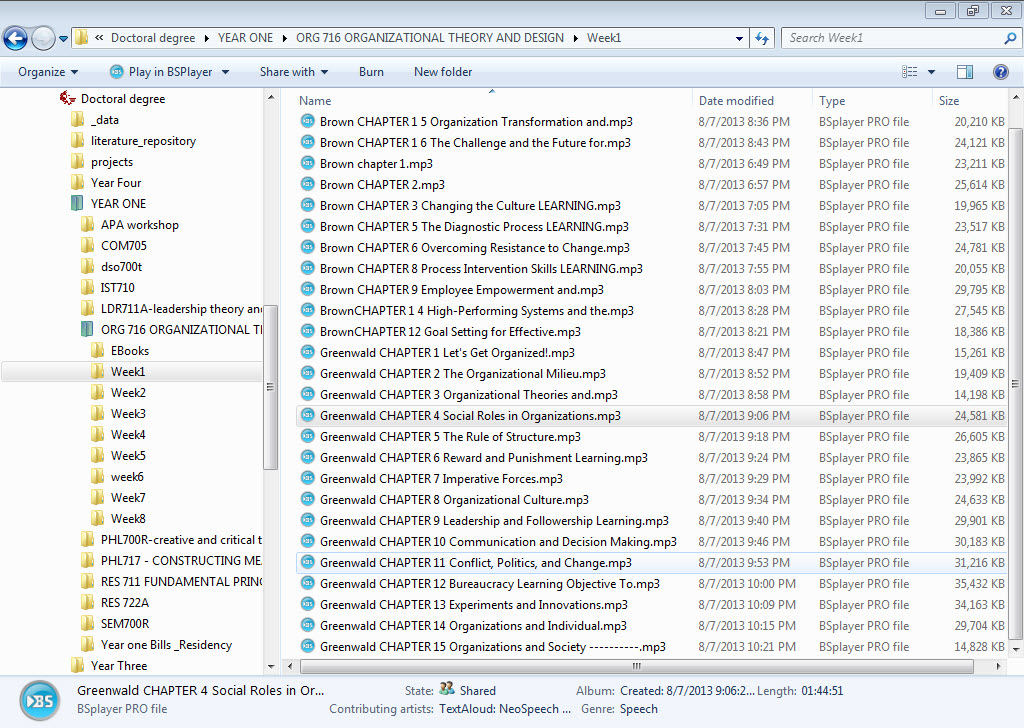Select the APA workshop folder

coord(139,225)
